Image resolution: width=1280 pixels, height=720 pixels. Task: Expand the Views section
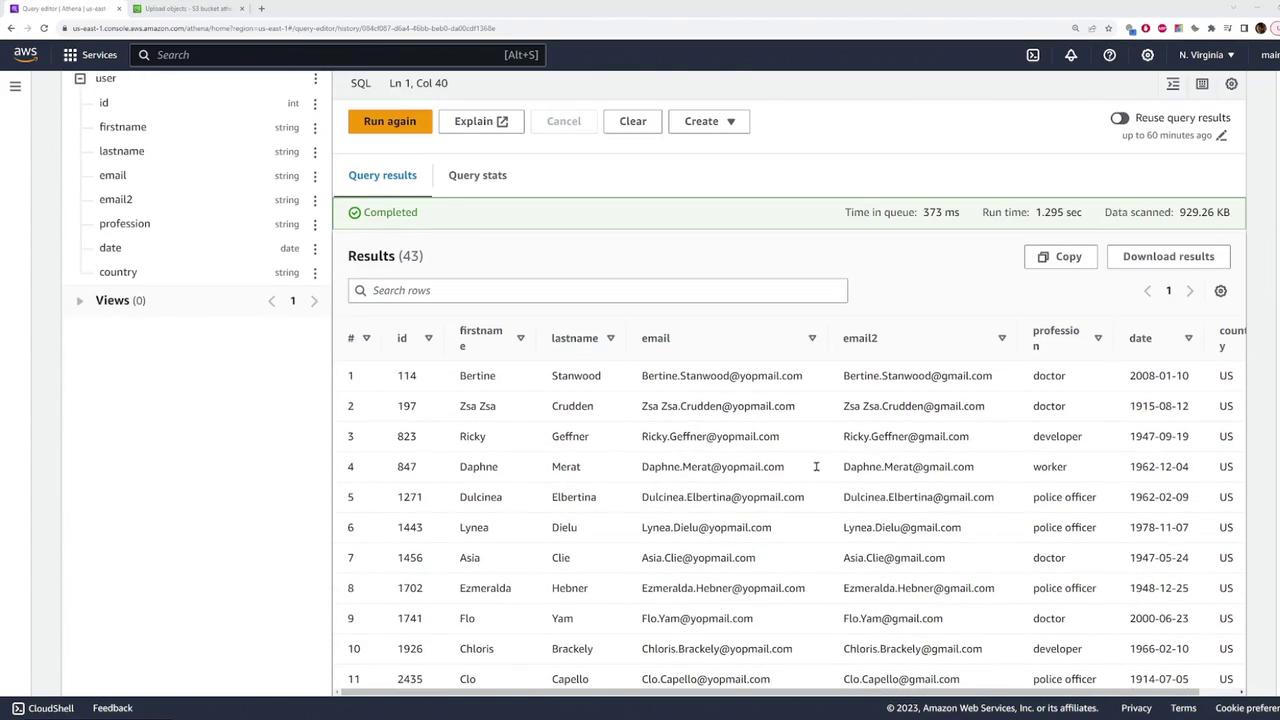coord(80,300)
